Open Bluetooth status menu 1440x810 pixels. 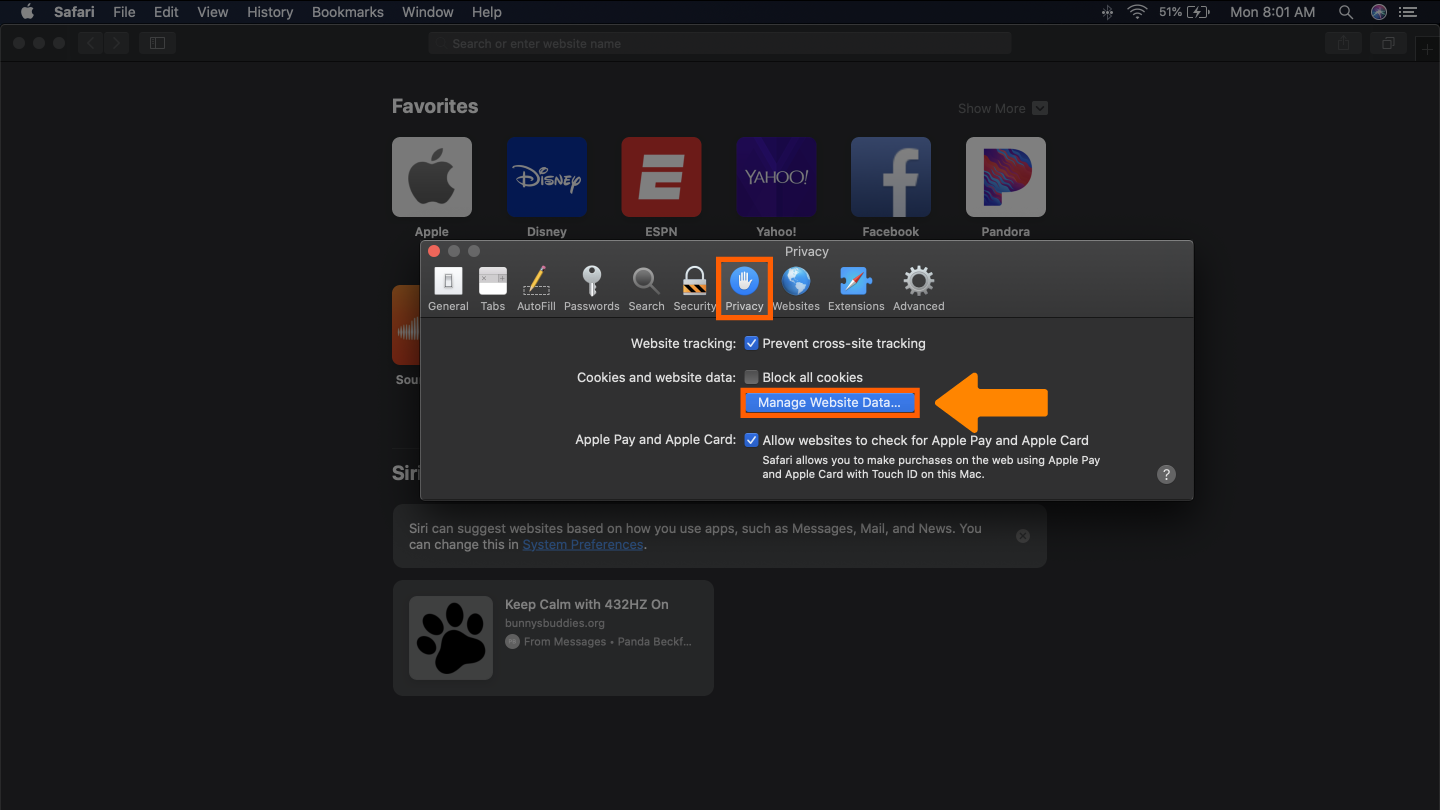[1107, 12]
